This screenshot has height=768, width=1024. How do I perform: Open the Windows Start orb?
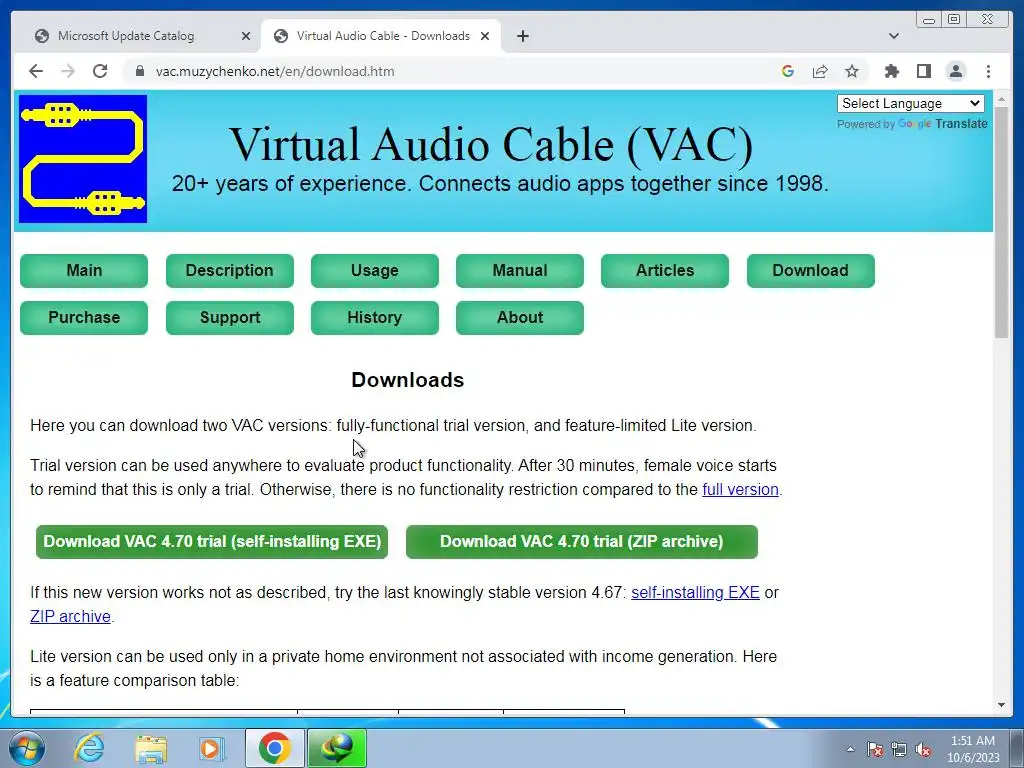pos(26,748)
